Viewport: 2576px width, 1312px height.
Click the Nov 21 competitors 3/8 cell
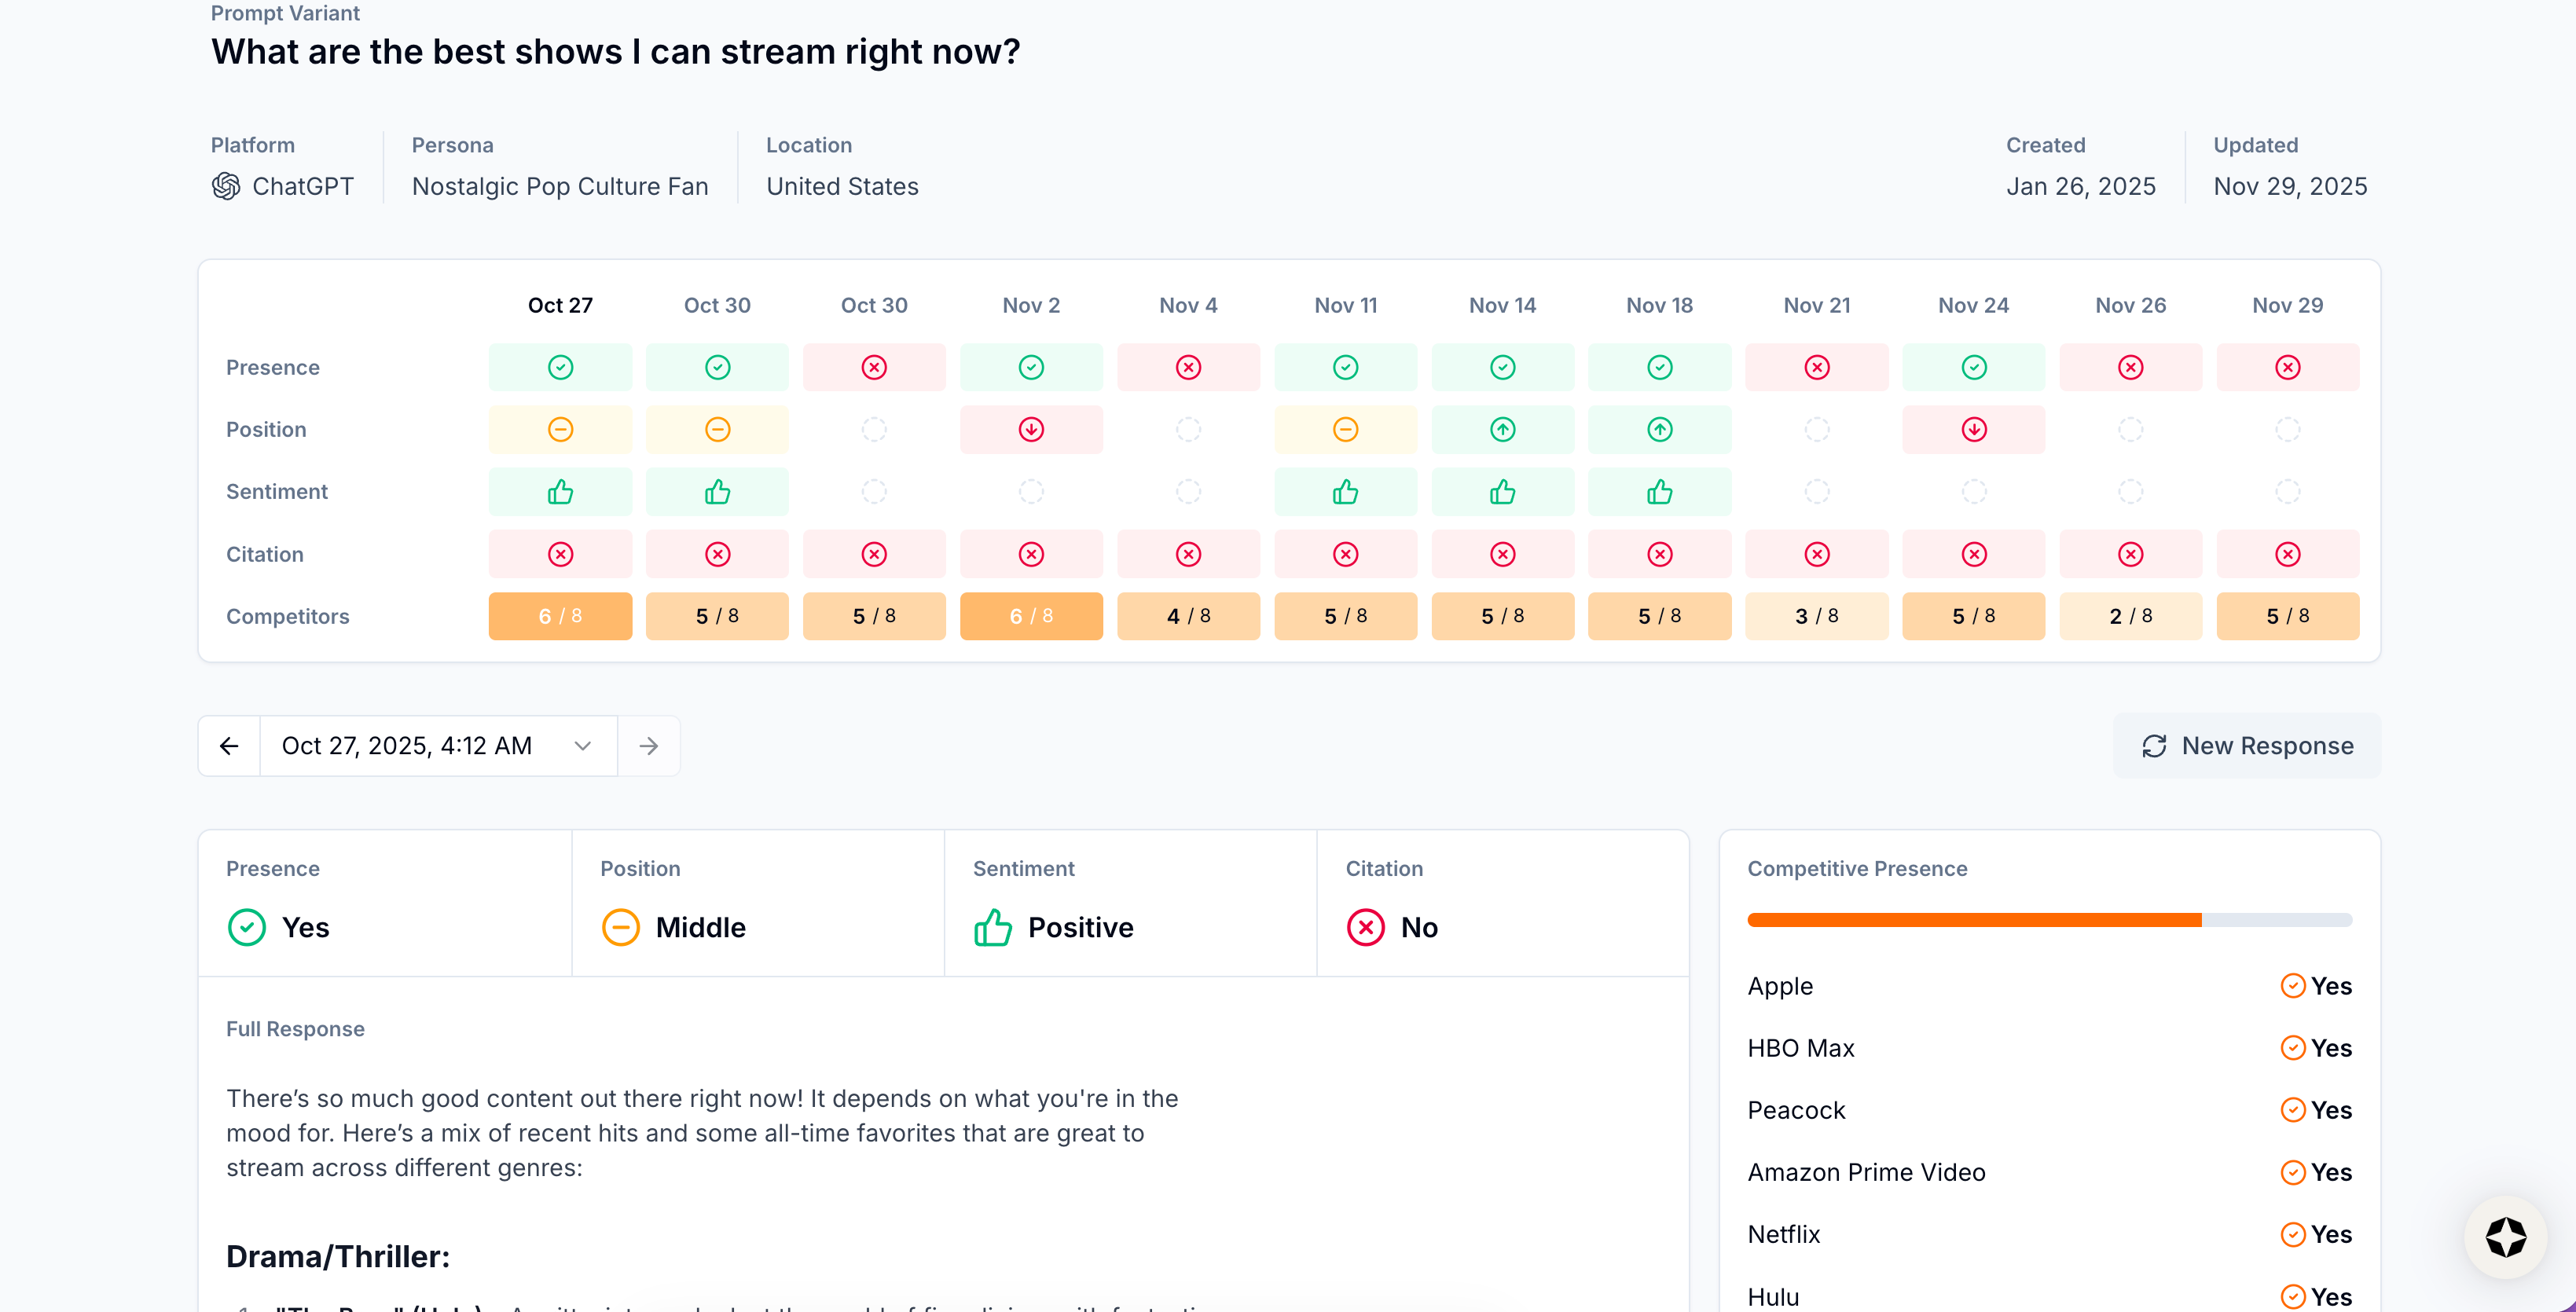1816,616
